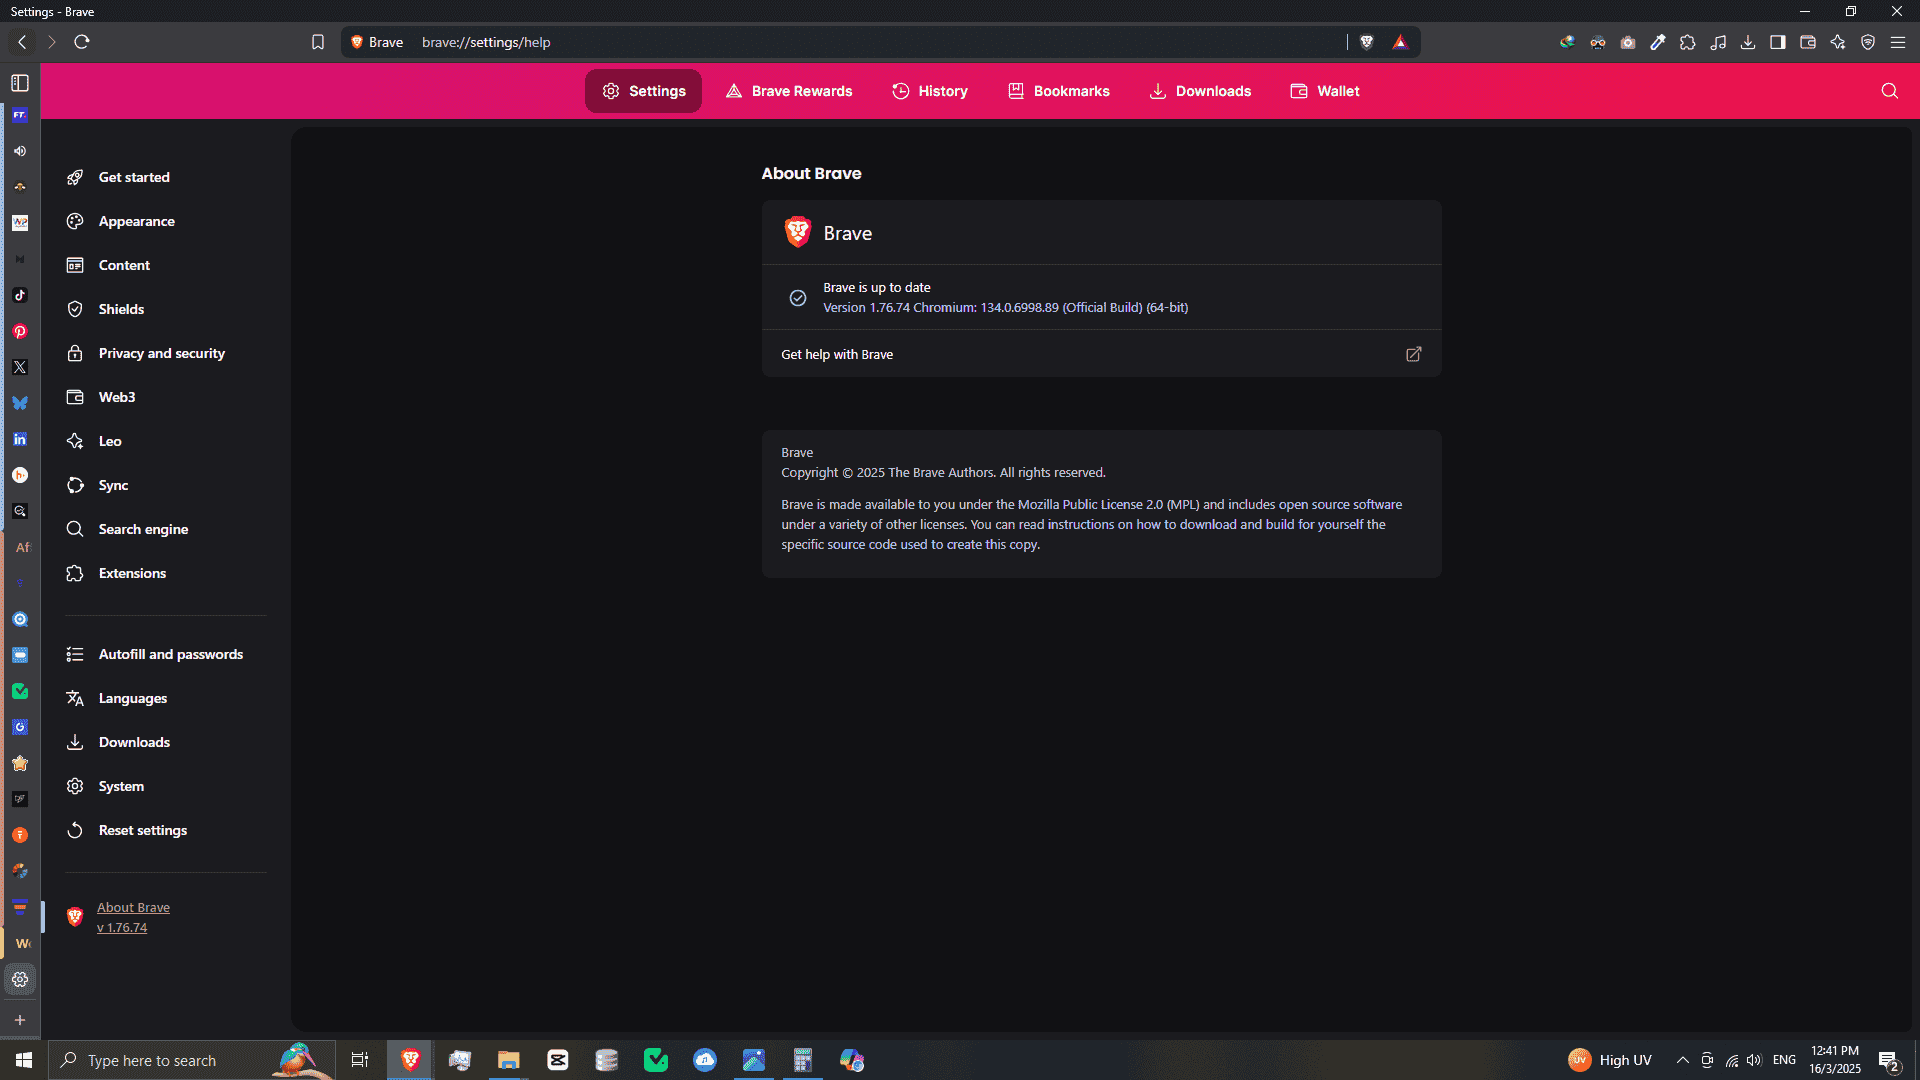Open Leo AI sparkle icon in toolbar
This screenshot has height=1080, width=1920.
(x=1838, y=42)
